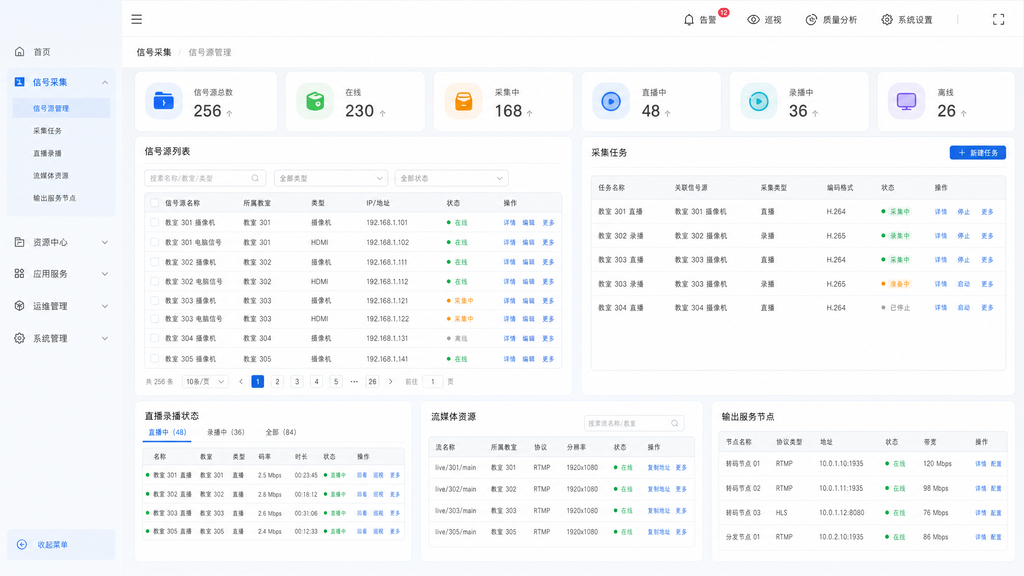
Task: Stop the 教室 302 录播 task
Action: [963, 236]
